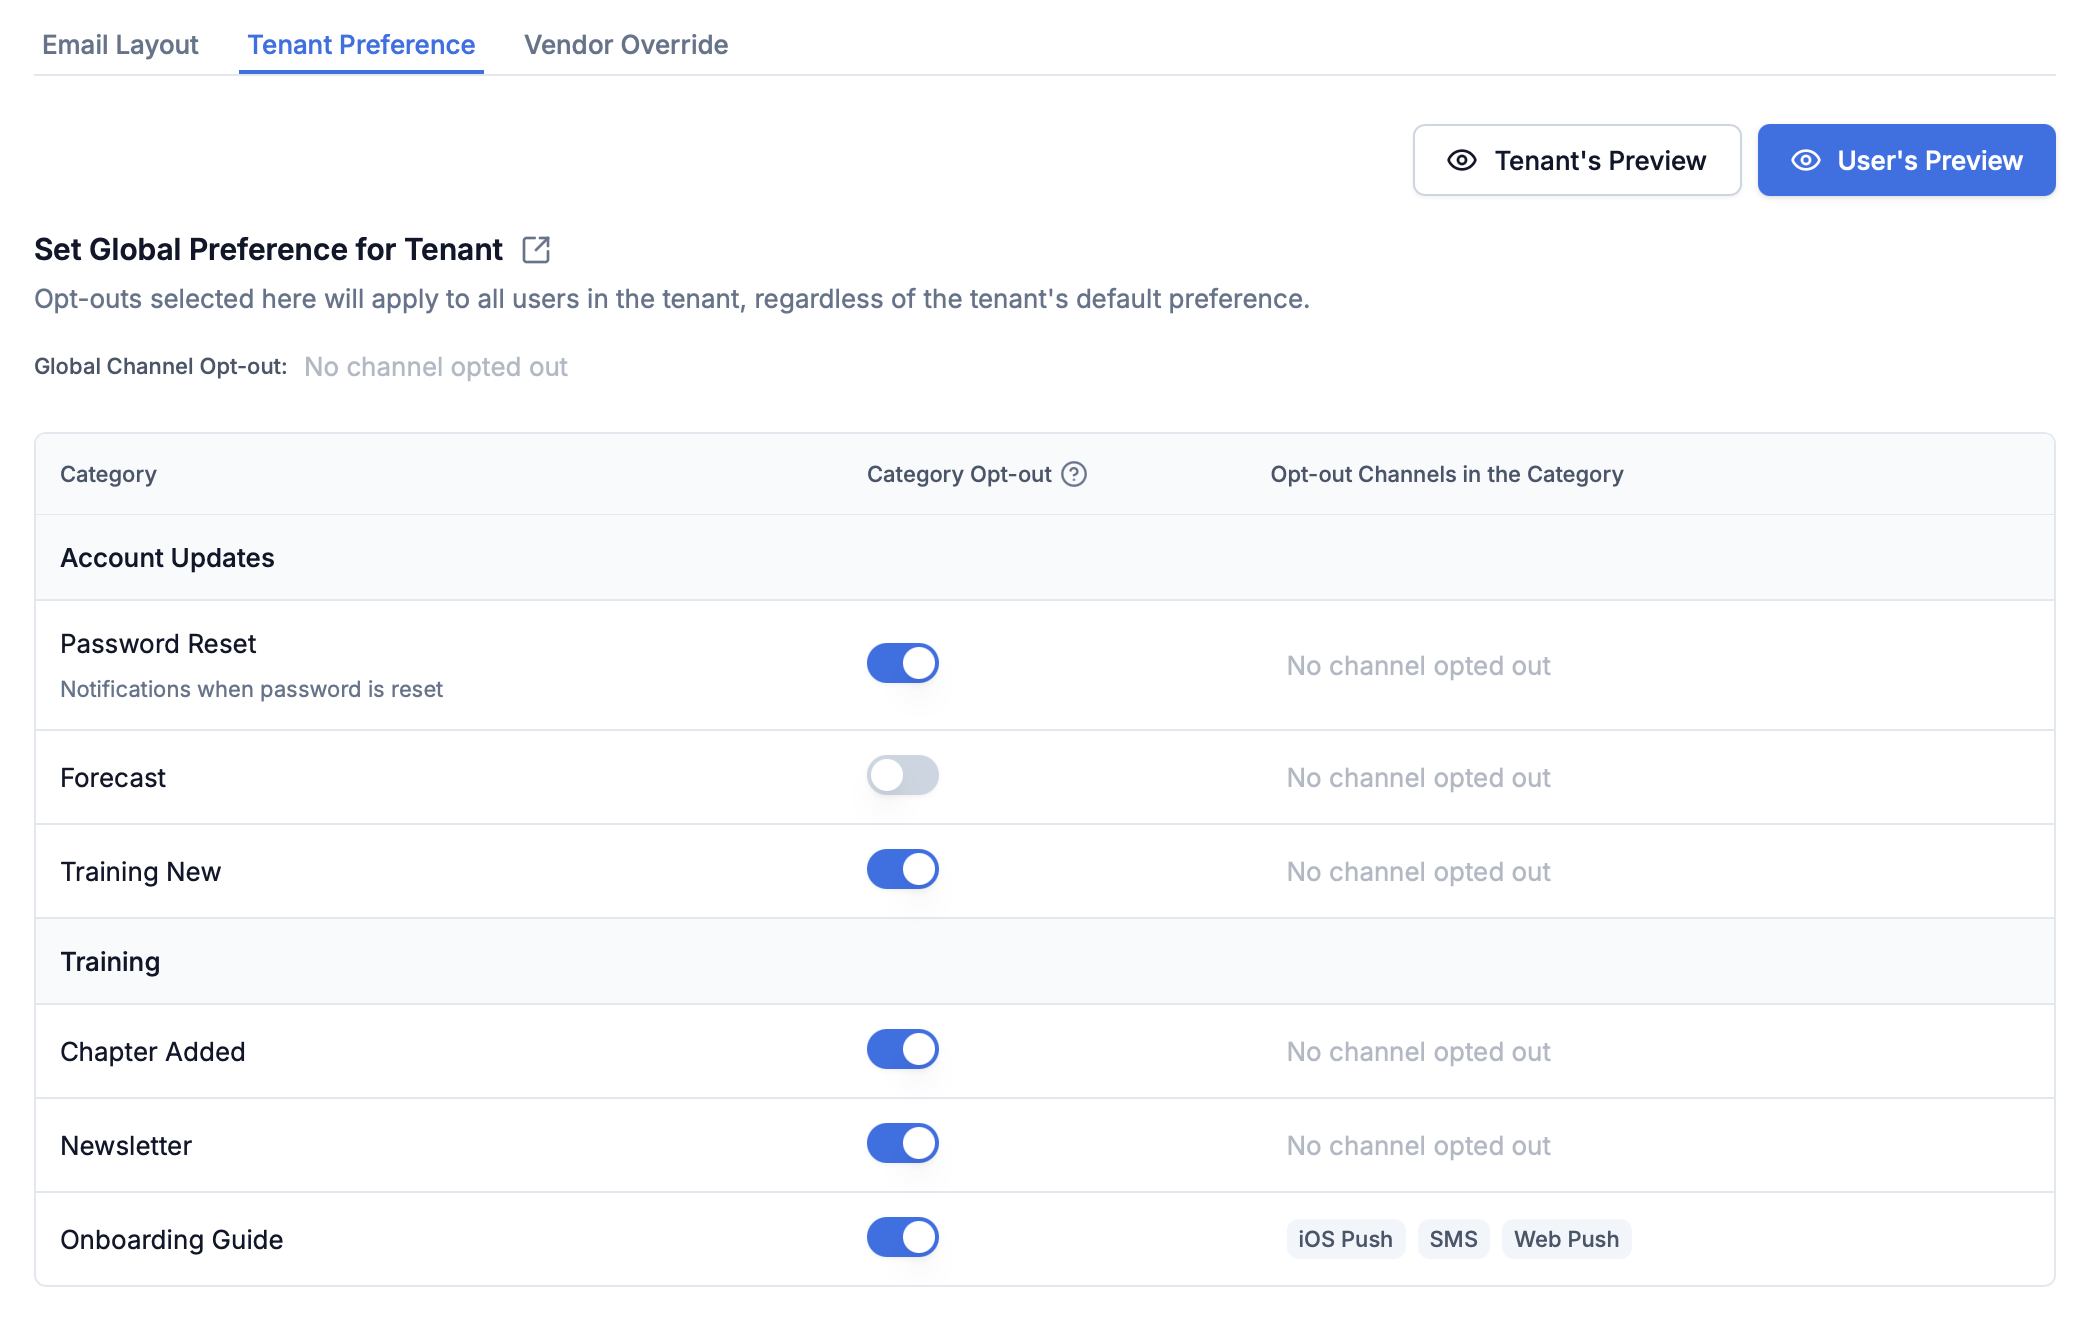2088x1324 pixels.
Task: Click Newsletter row's 'No channel opted out' text
Action: point(1418,1146)
